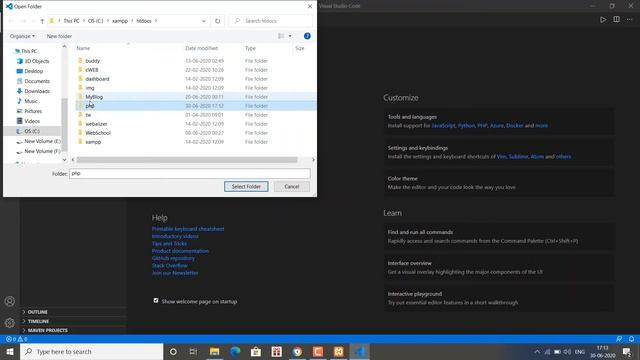Open Printable keyboard cheatsheet link

point(188,229)
